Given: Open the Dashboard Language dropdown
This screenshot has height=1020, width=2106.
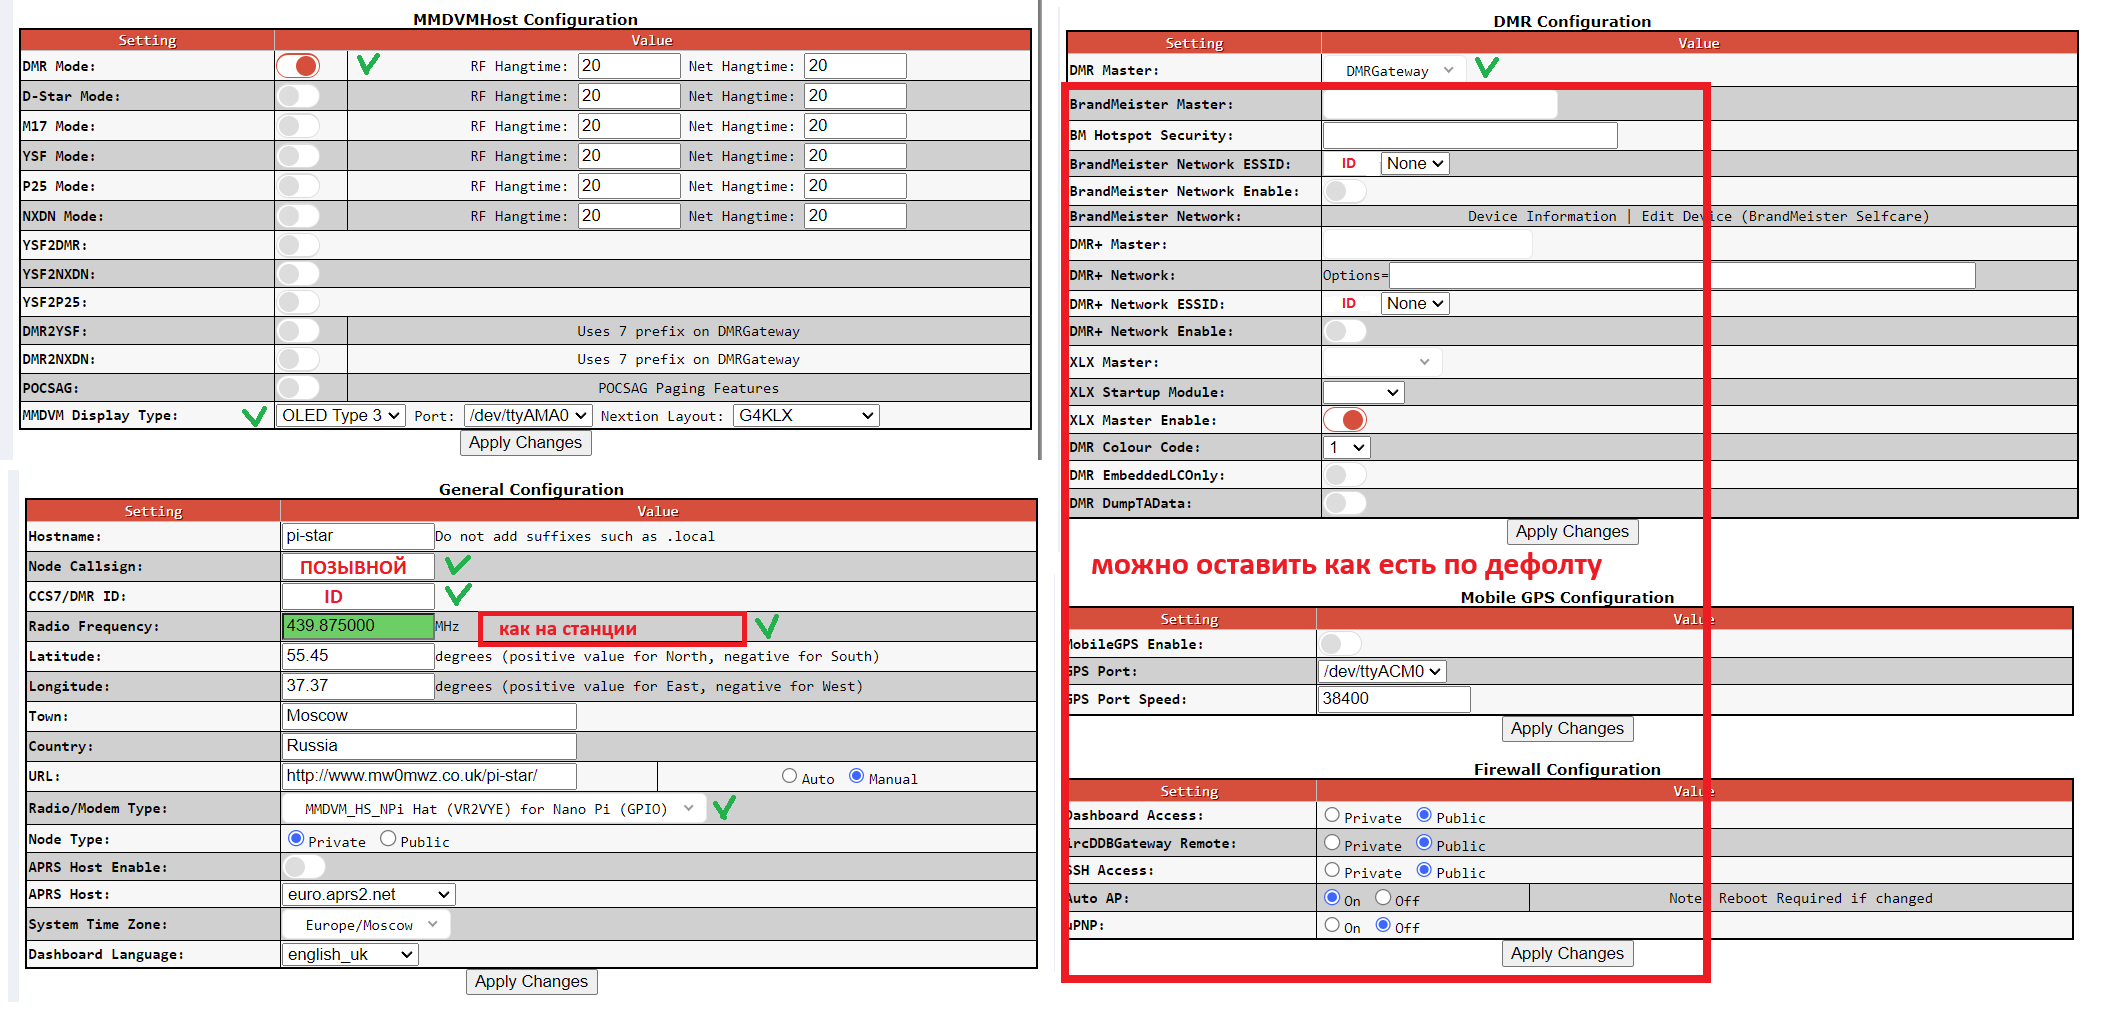Looking at the screenshot, I should pyautogui.click(x=350, y=955).
